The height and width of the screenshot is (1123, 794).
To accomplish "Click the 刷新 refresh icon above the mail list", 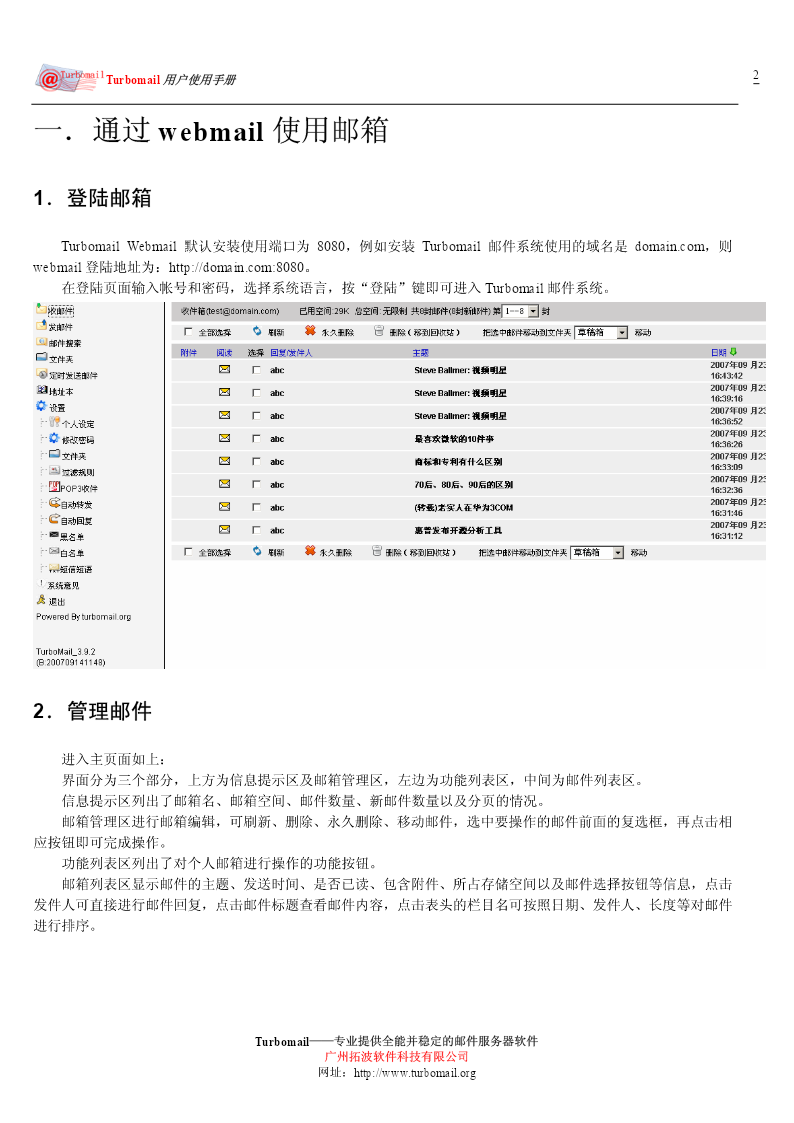I will (x=257, y=331).
